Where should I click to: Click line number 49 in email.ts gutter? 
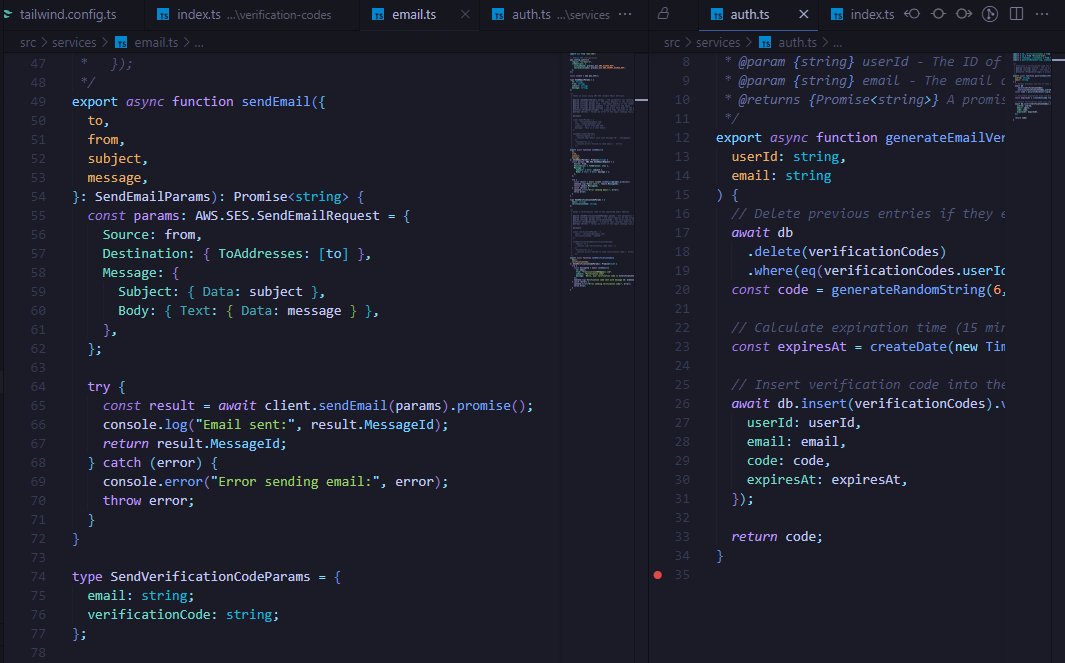(x=38, y=101)
